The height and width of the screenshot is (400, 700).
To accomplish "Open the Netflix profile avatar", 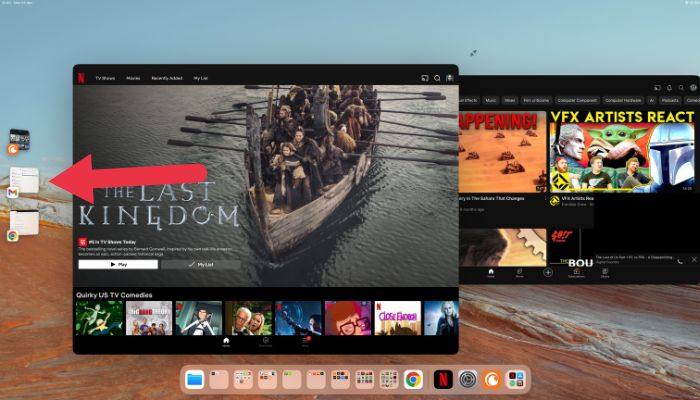I will (x=450, y=78).
